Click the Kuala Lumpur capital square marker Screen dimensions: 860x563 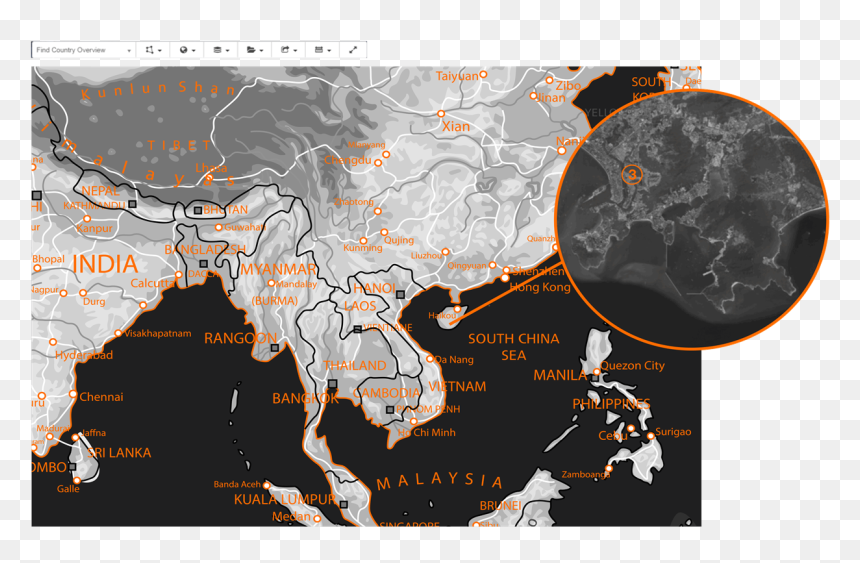[343, 504]
